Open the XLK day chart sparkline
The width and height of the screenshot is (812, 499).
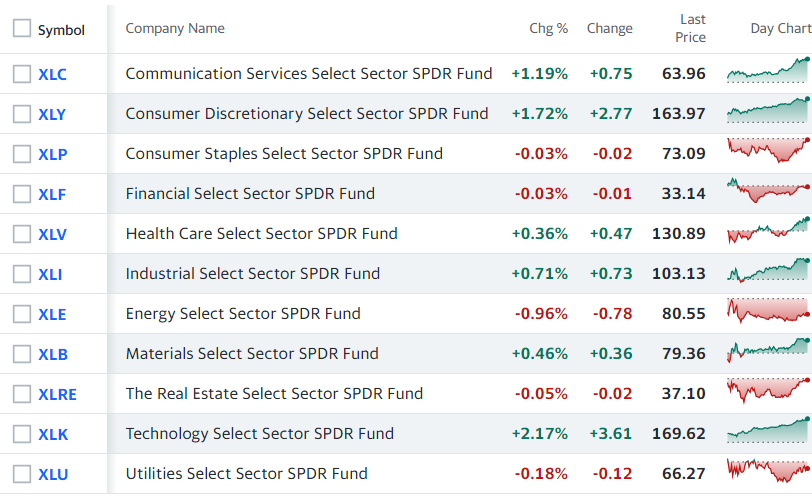pos(768,433)
